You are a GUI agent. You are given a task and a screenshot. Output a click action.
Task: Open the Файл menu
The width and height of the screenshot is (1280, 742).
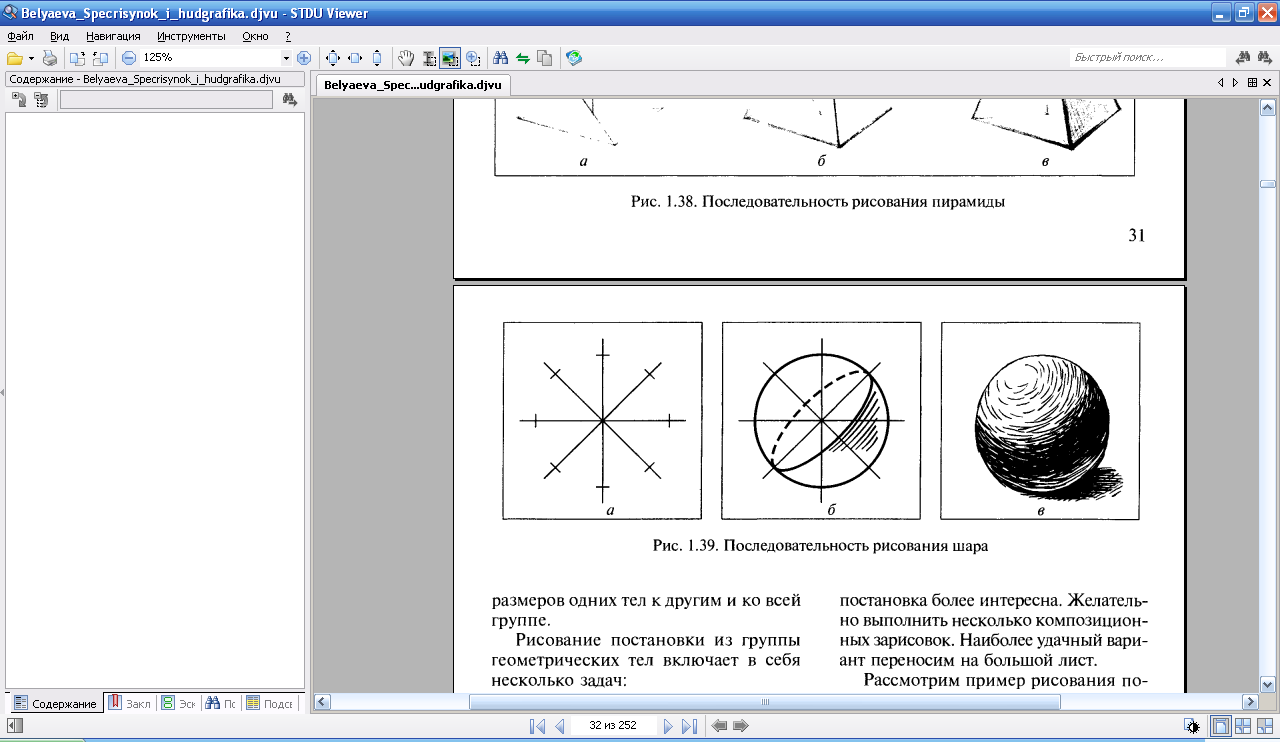click(x=20, y=36)
